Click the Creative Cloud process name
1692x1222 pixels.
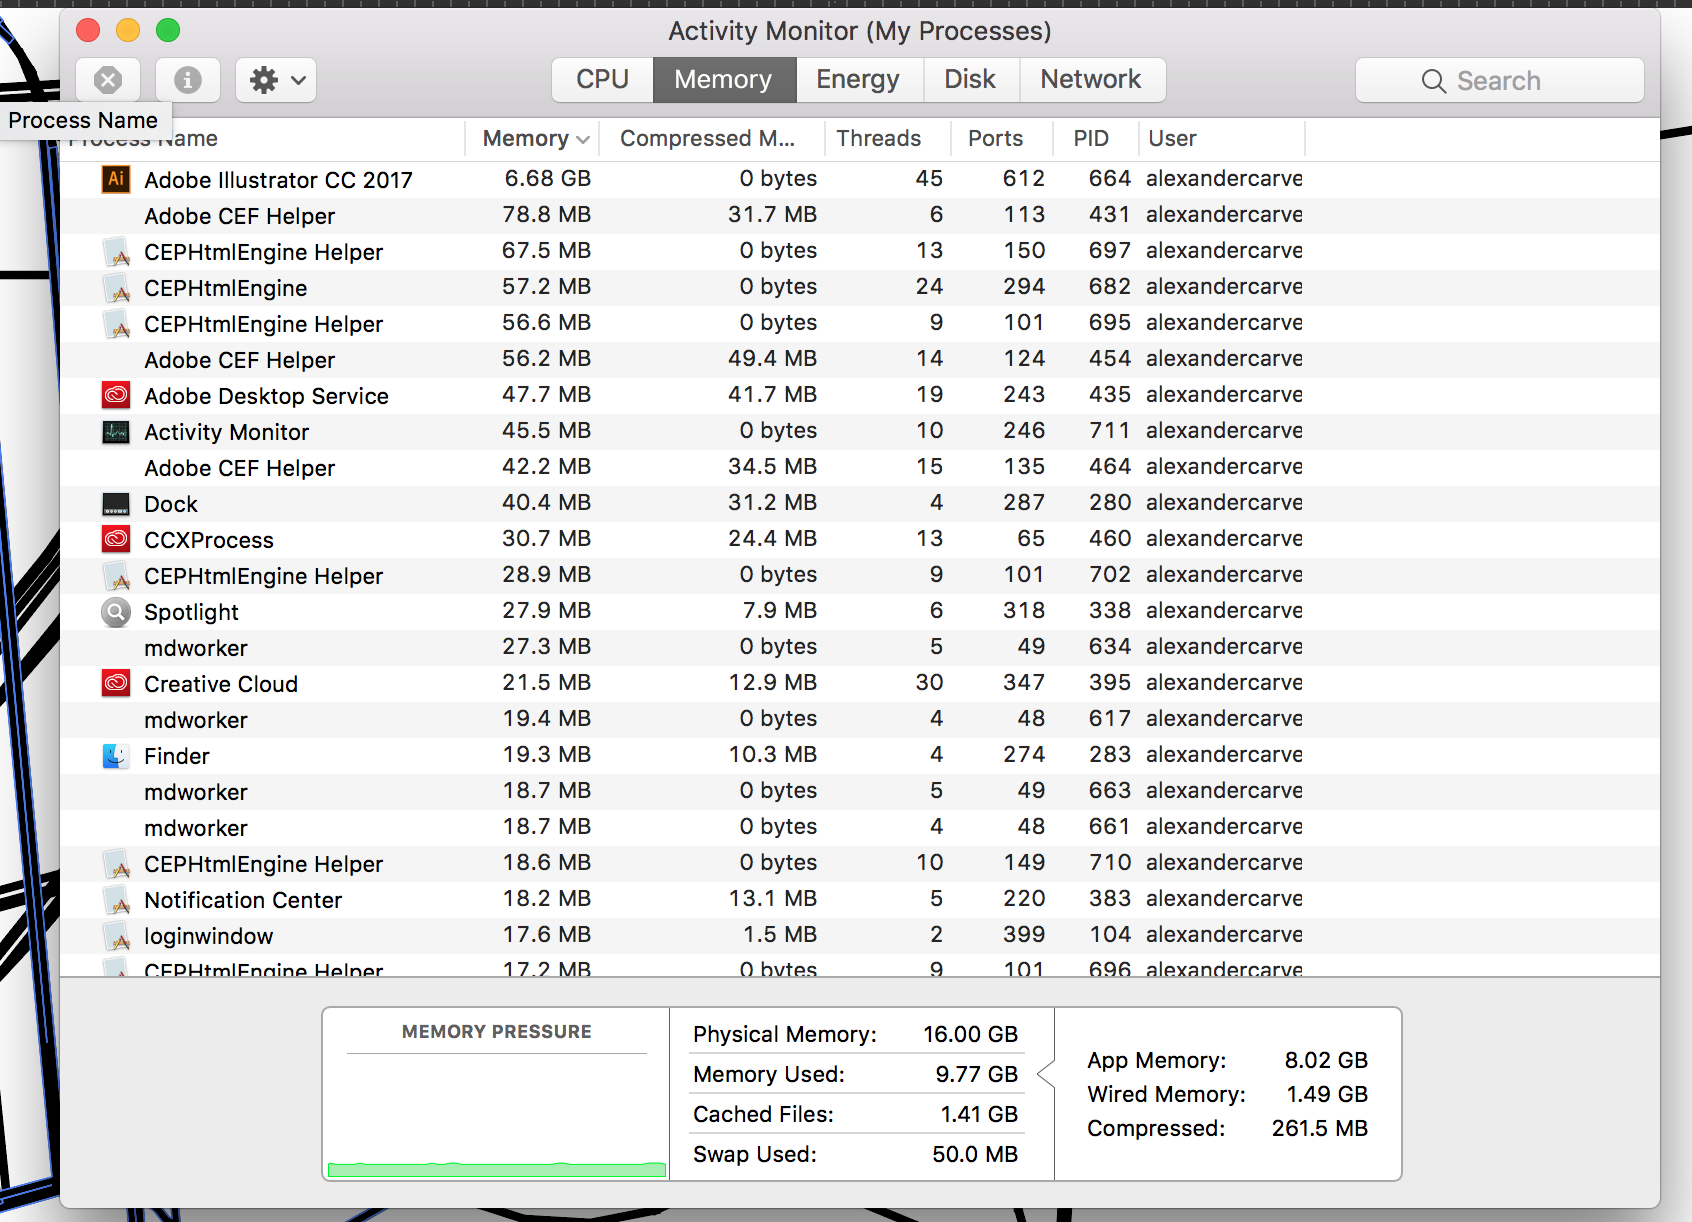click(221, 684)
